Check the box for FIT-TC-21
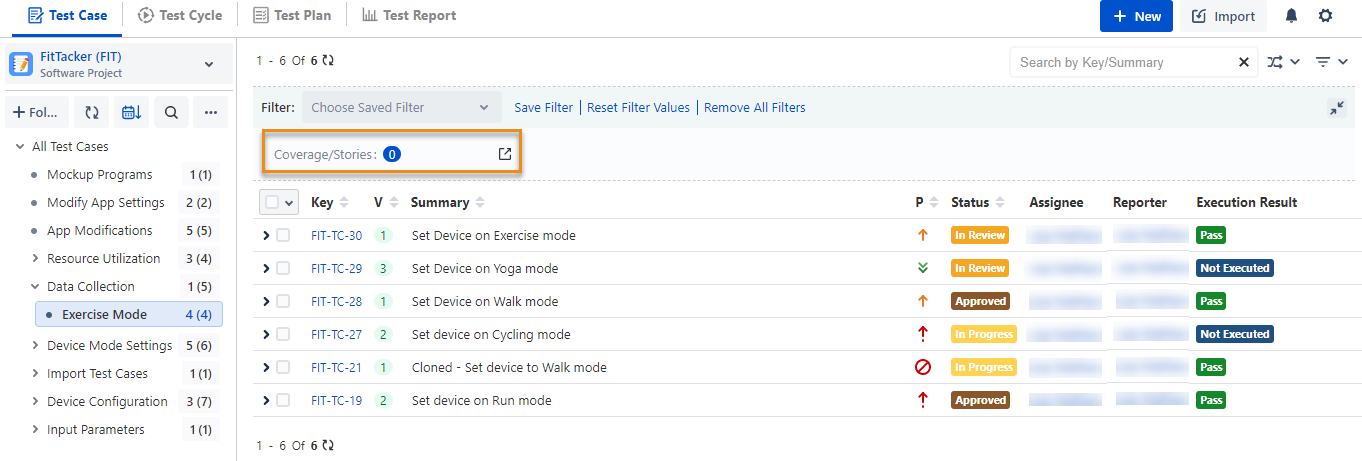1362x461 pixels. 283,367
